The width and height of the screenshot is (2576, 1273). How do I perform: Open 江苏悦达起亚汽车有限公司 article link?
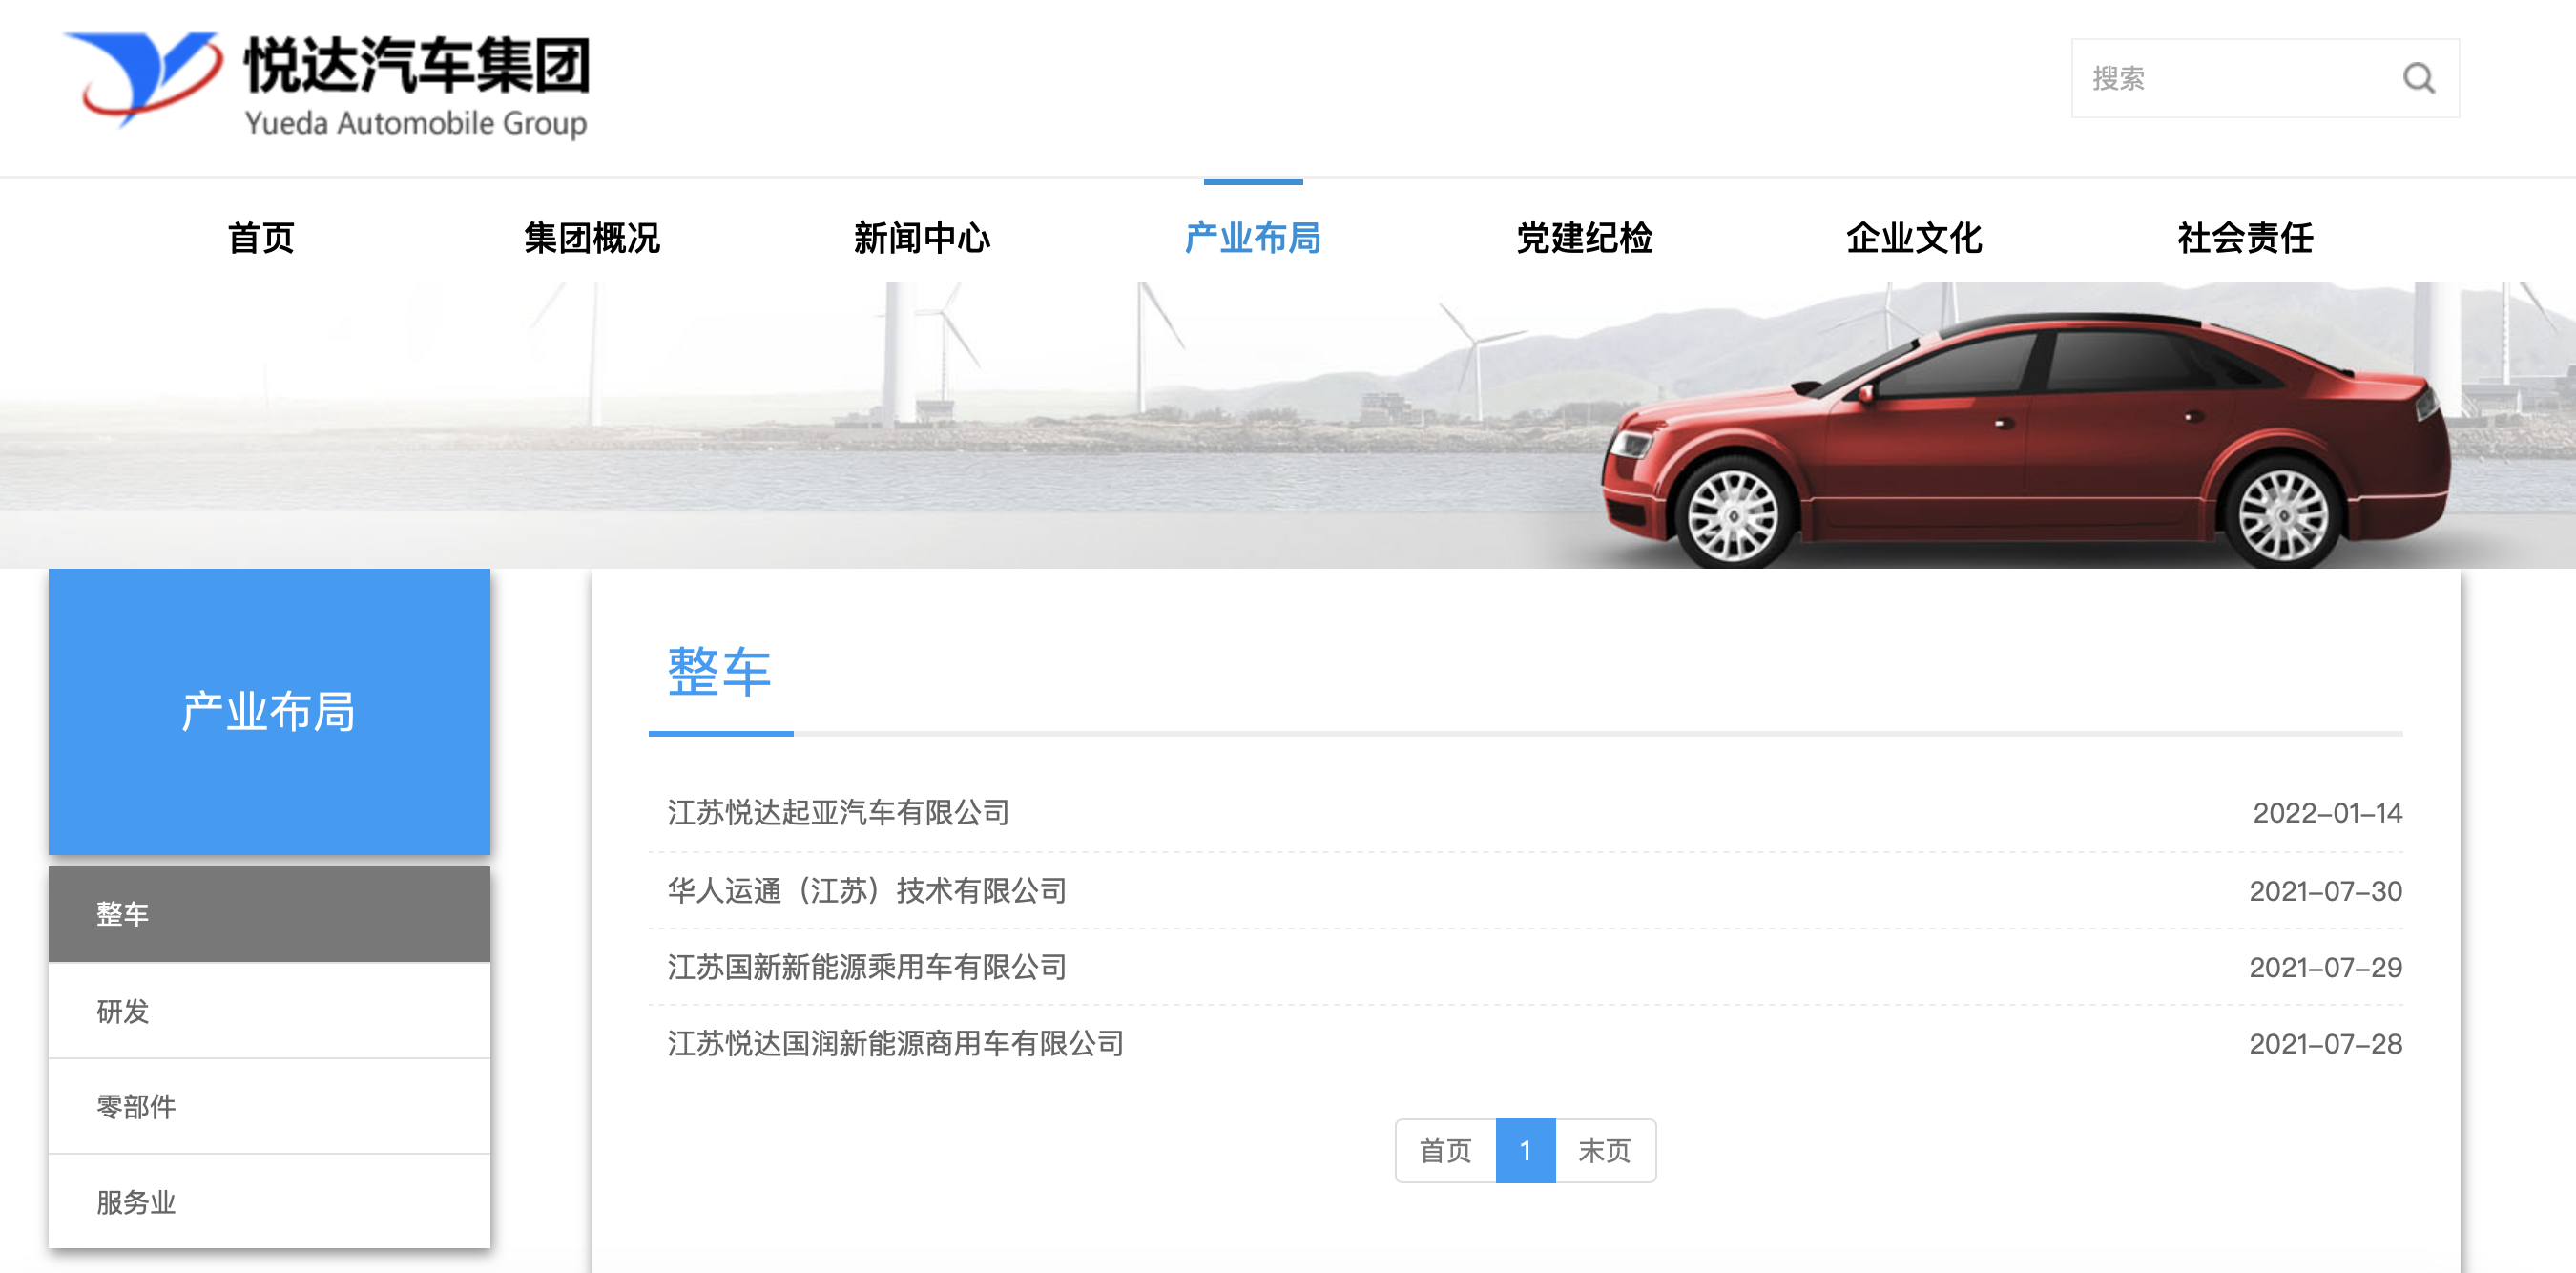coord(838,812)
